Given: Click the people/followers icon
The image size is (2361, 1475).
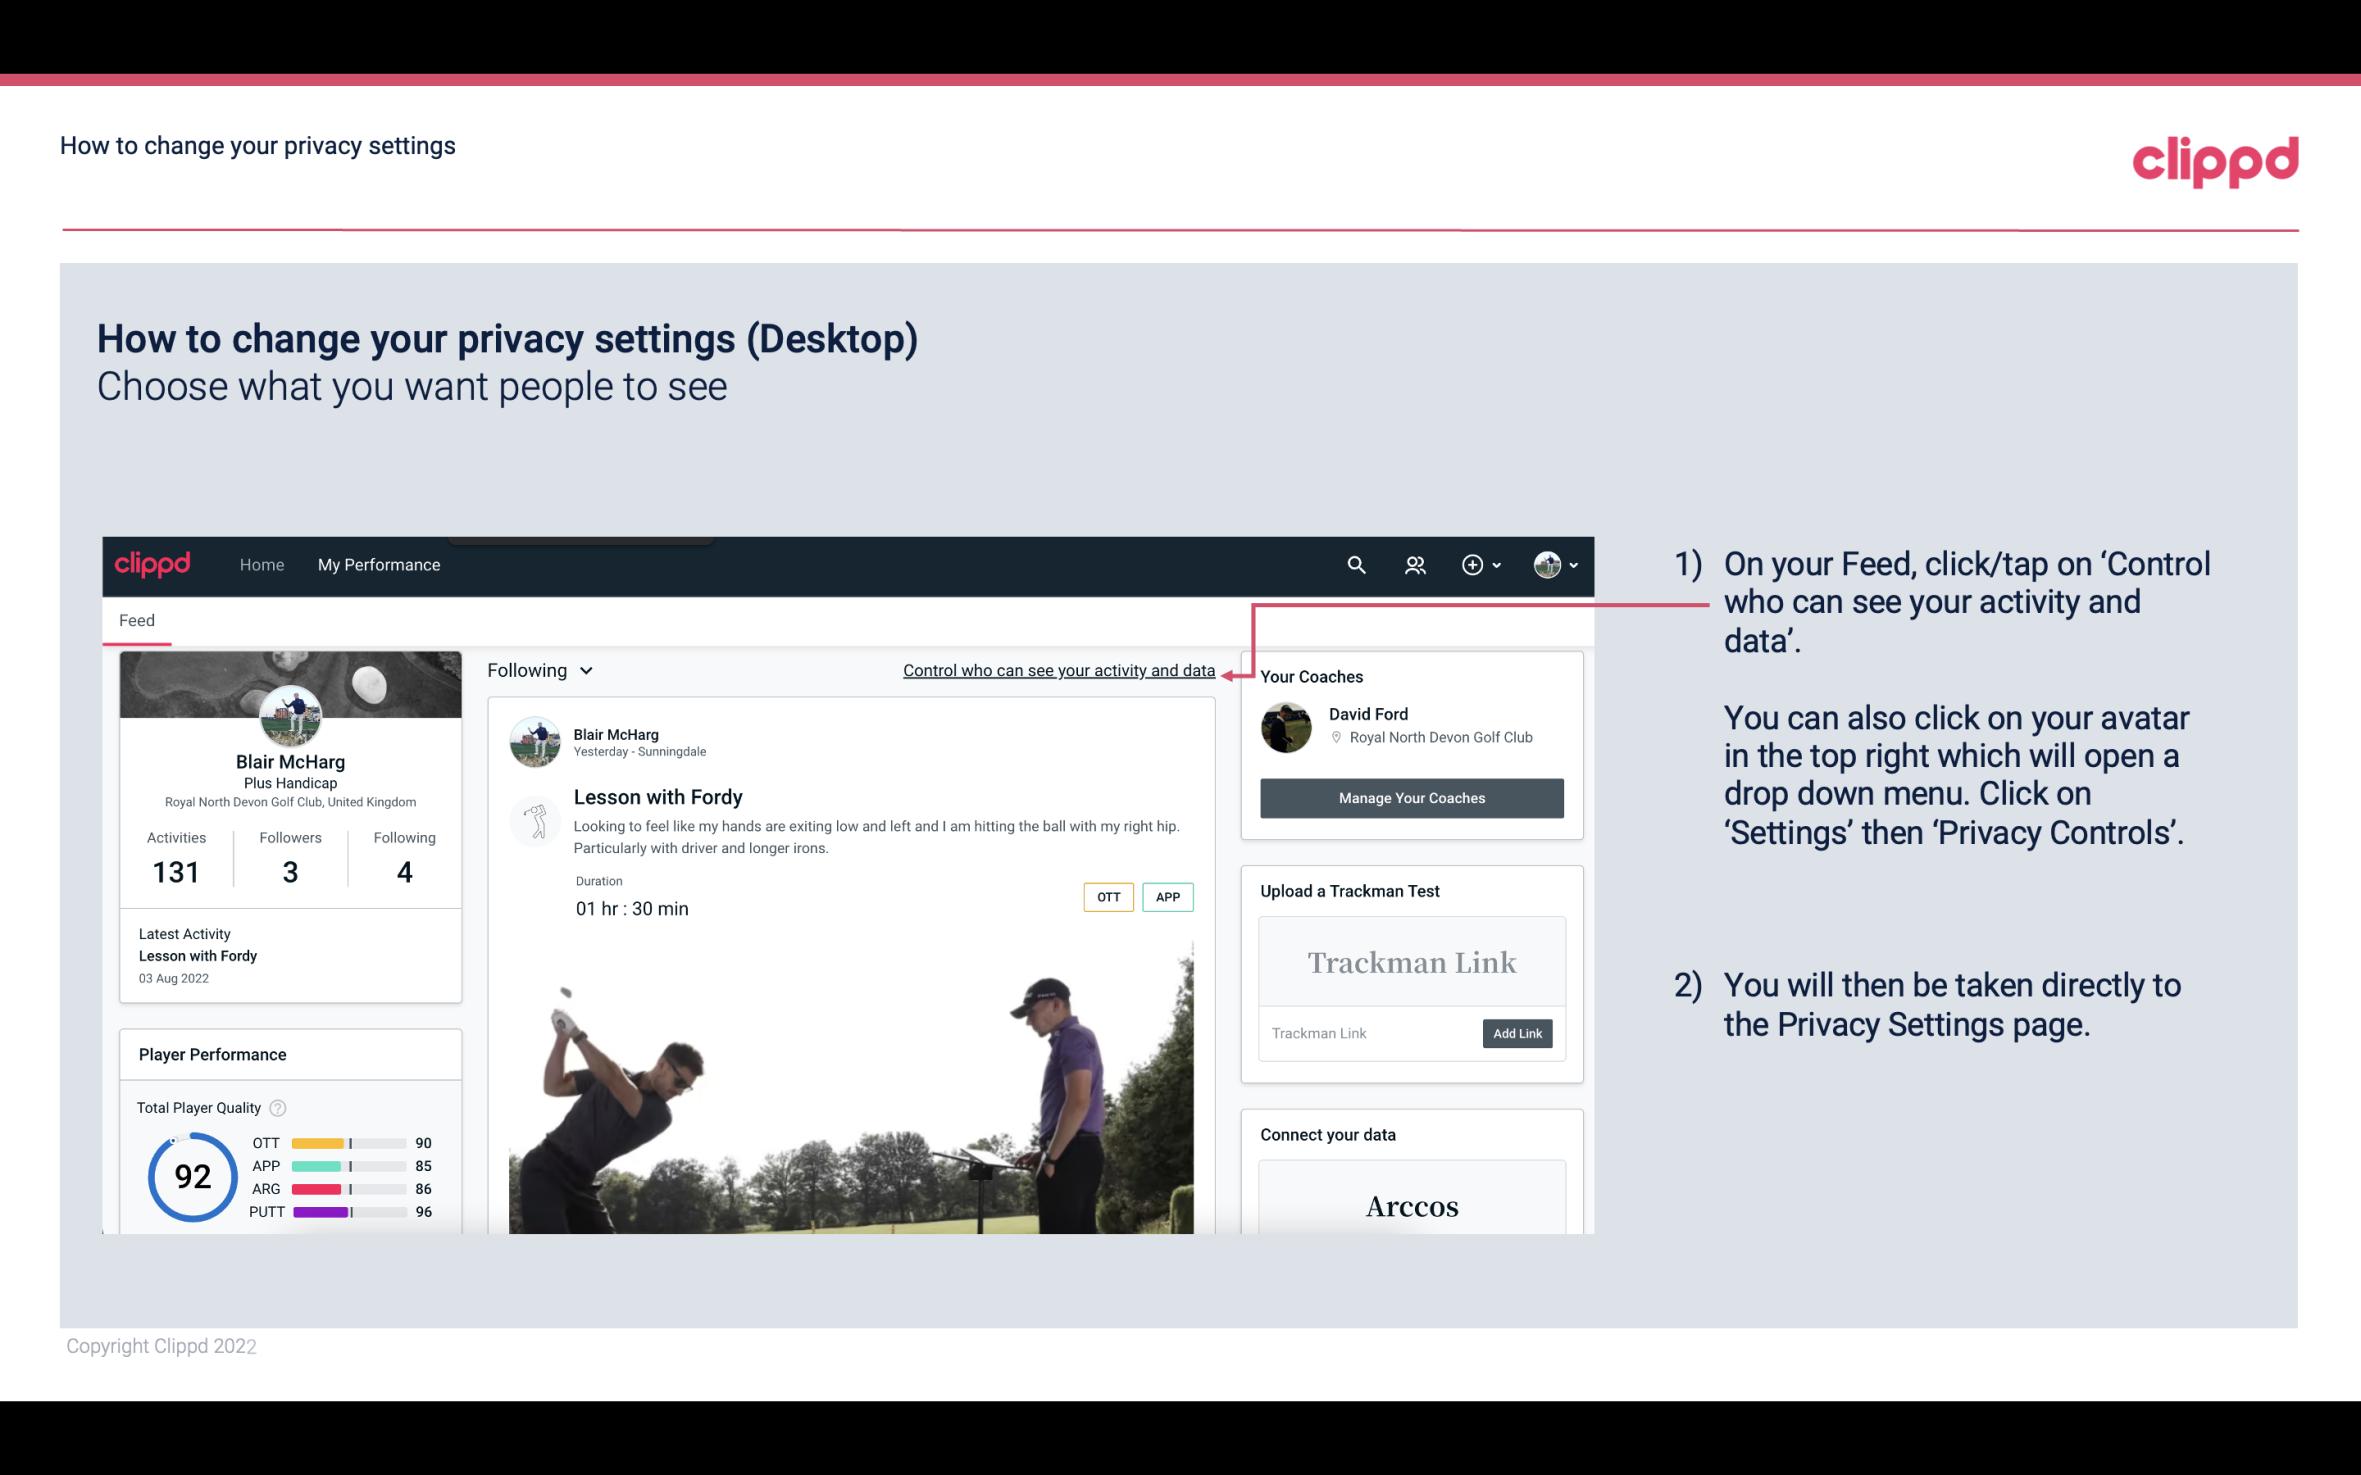Looking at the screenshot, I should point(1415,564).
